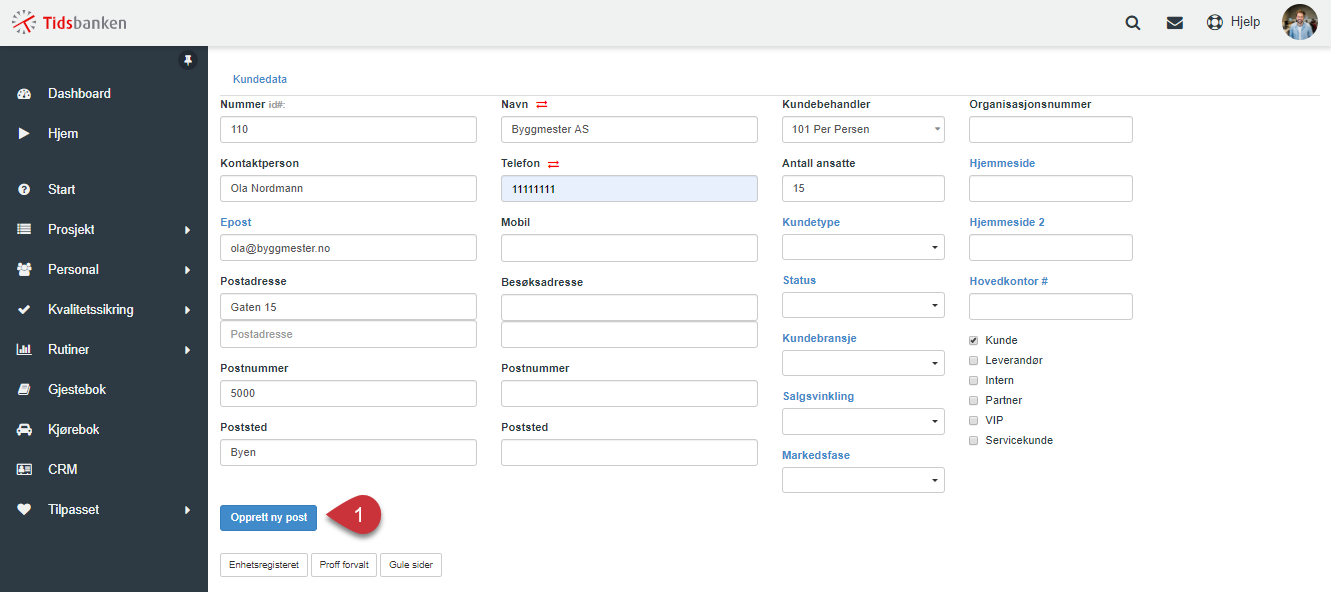Check the Servicekunde checkbox
The image size is (1331, 592).
tap(974, 441)
